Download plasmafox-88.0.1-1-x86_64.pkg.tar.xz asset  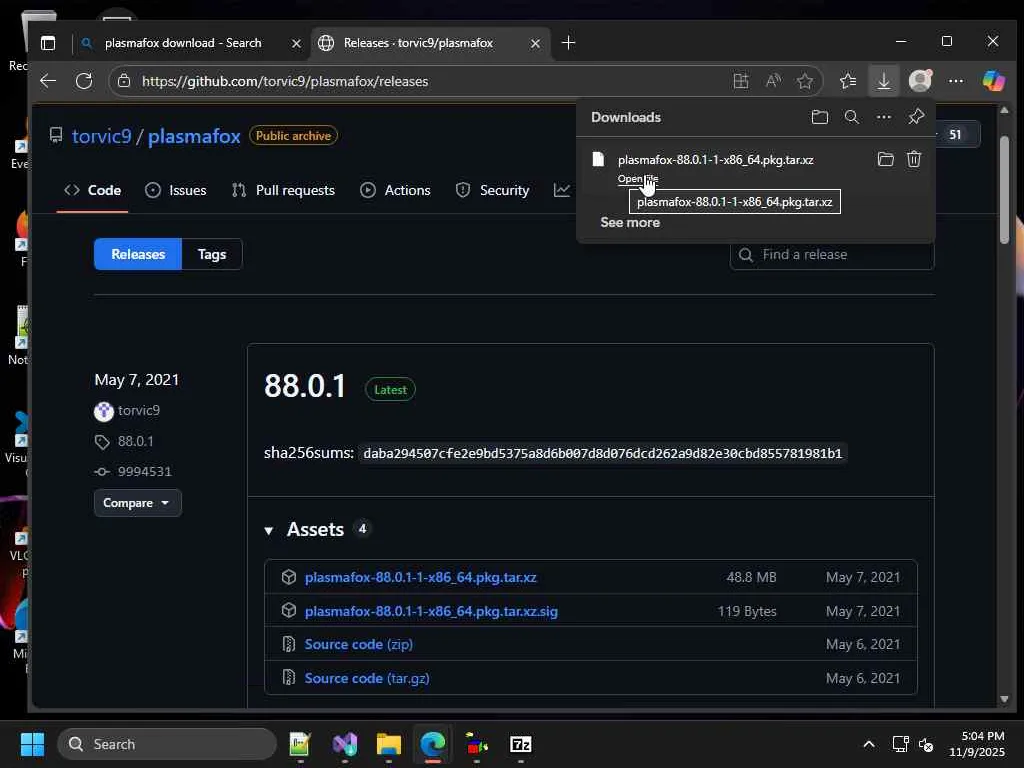point(421,577)
